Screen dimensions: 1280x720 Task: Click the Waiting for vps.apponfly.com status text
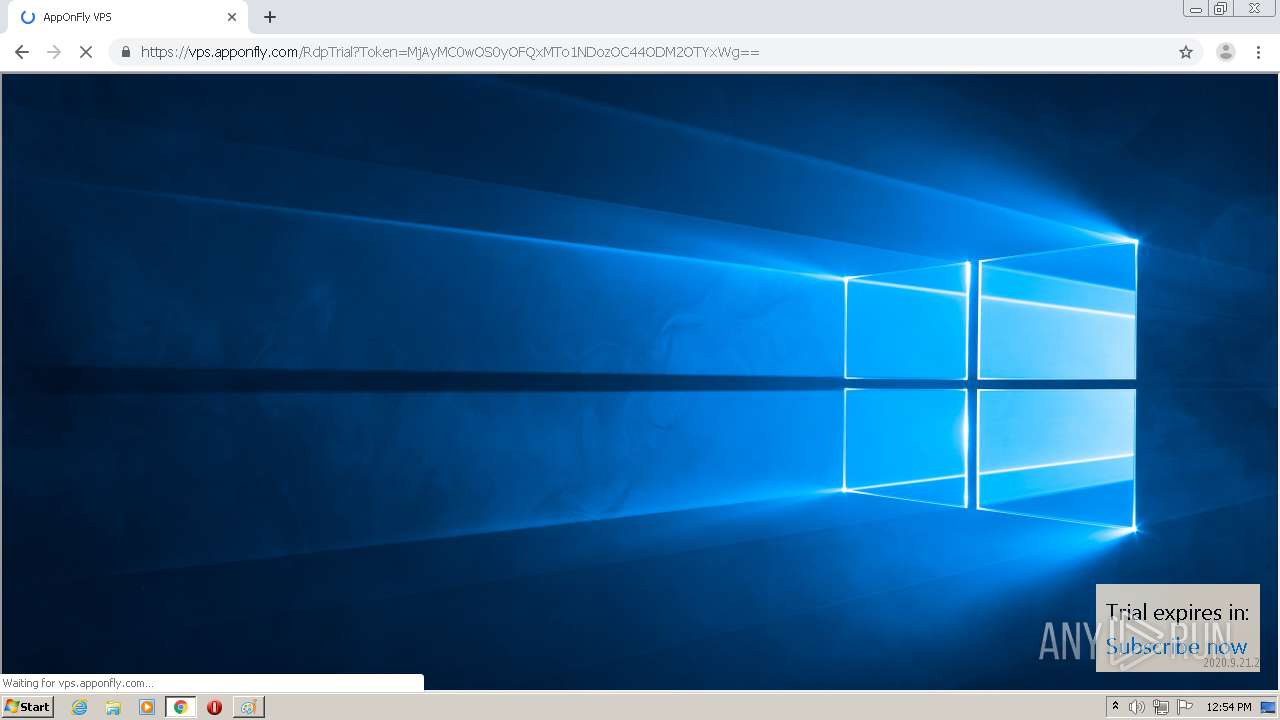(78, 683)
